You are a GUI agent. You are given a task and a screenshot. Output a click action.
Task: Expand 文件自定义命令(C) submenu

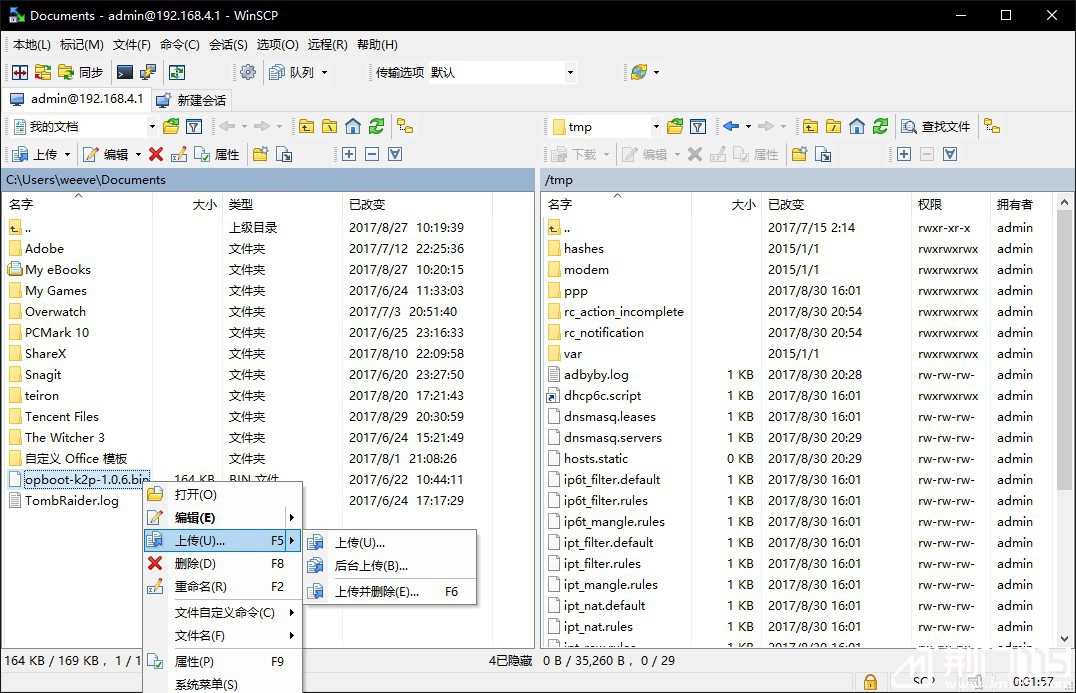(x=223, y=613)
